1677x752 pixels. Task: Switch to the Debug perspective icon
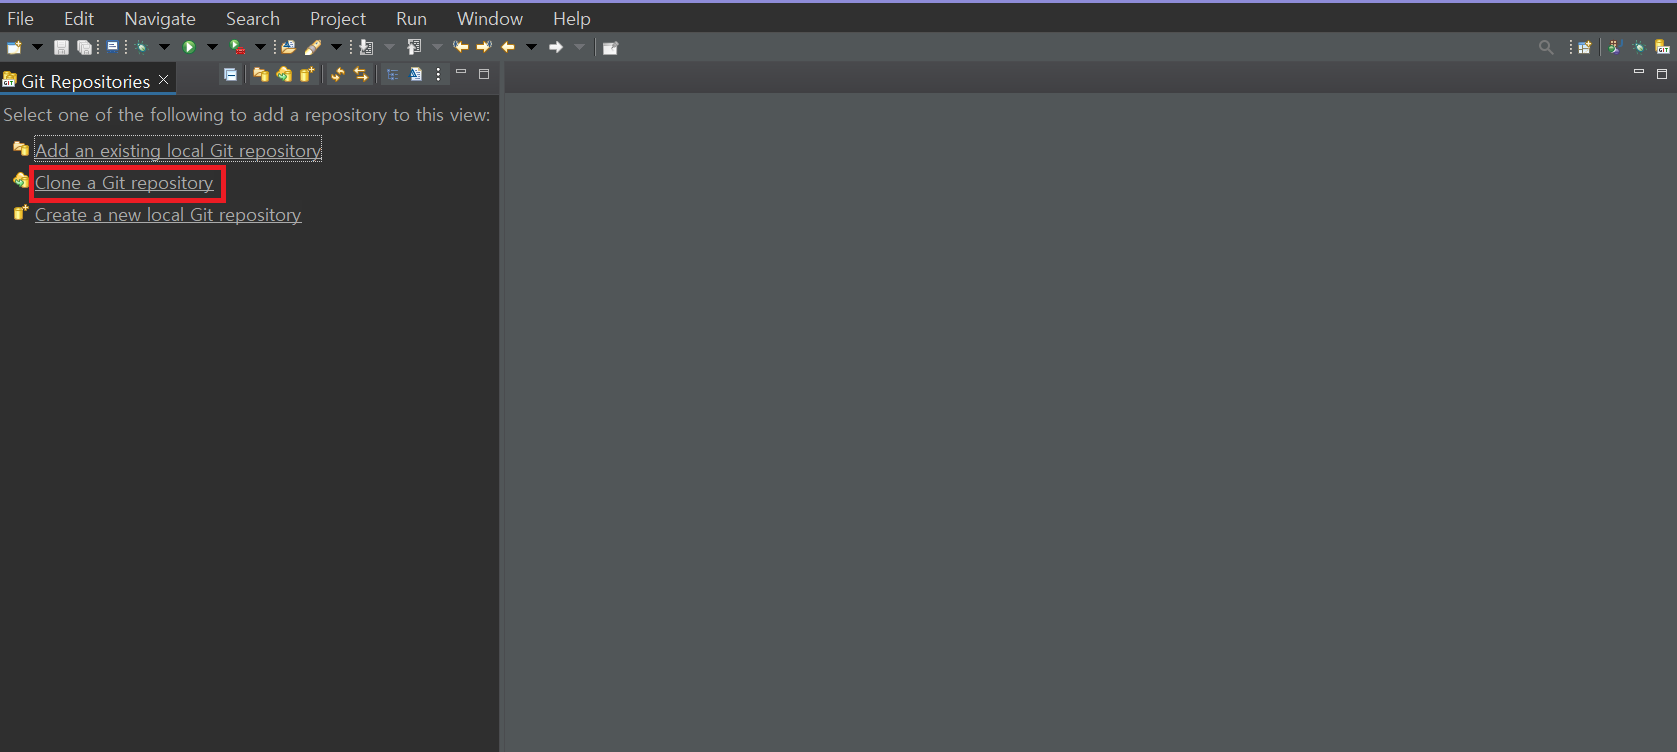click(1638, 47)
